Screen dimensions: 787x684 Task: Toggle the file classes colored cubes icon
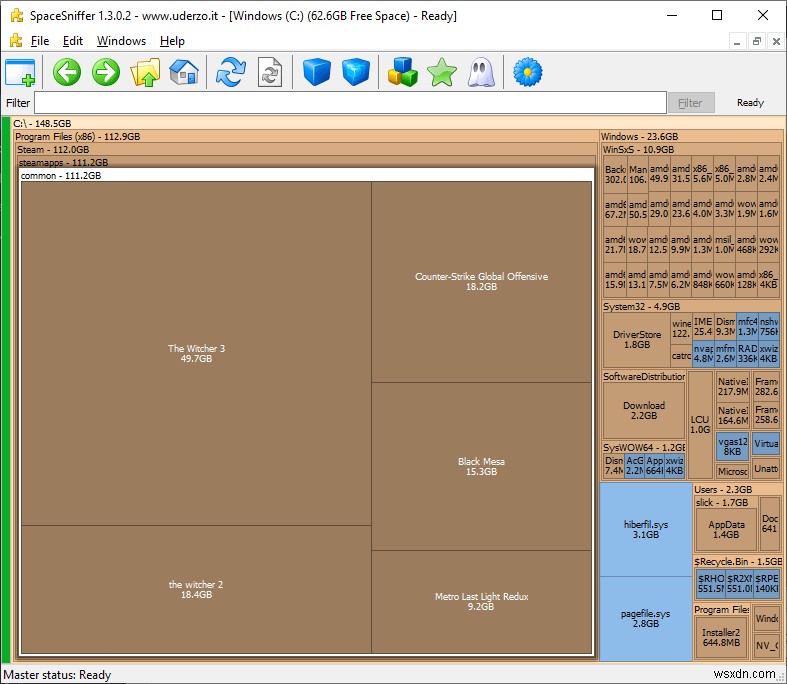403,72
